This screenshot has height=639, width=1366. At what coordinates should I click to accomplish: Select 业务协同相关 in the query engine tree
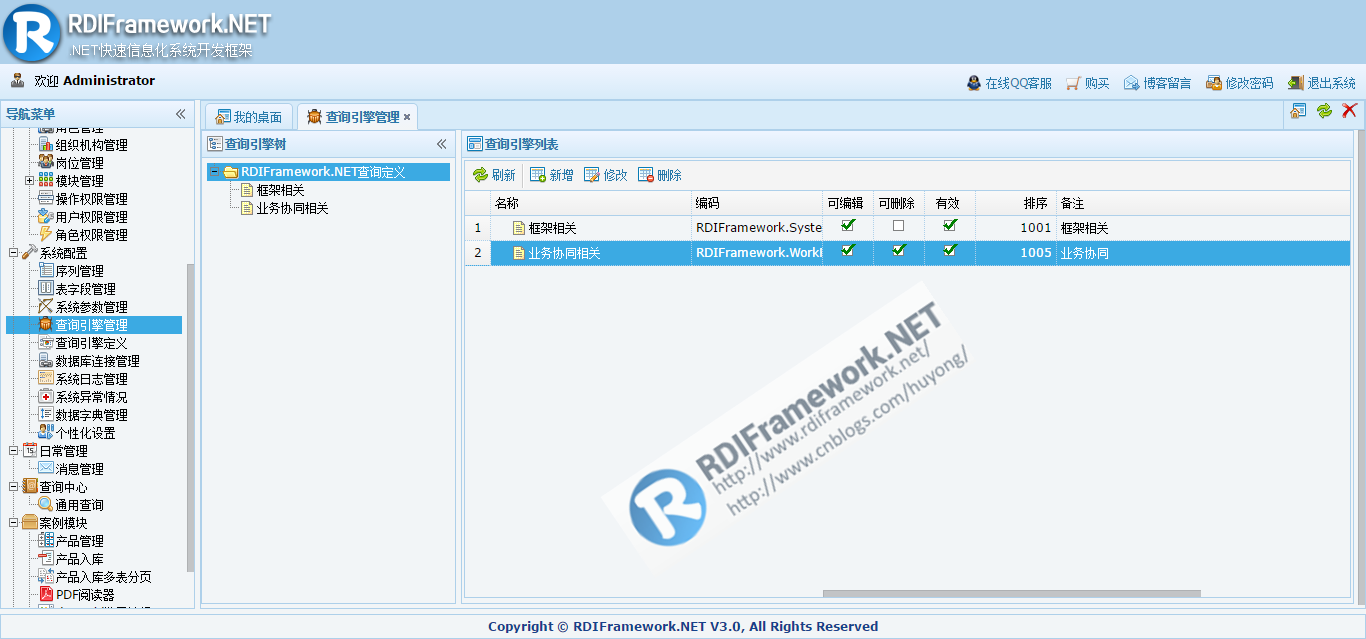tap(293, 208)
